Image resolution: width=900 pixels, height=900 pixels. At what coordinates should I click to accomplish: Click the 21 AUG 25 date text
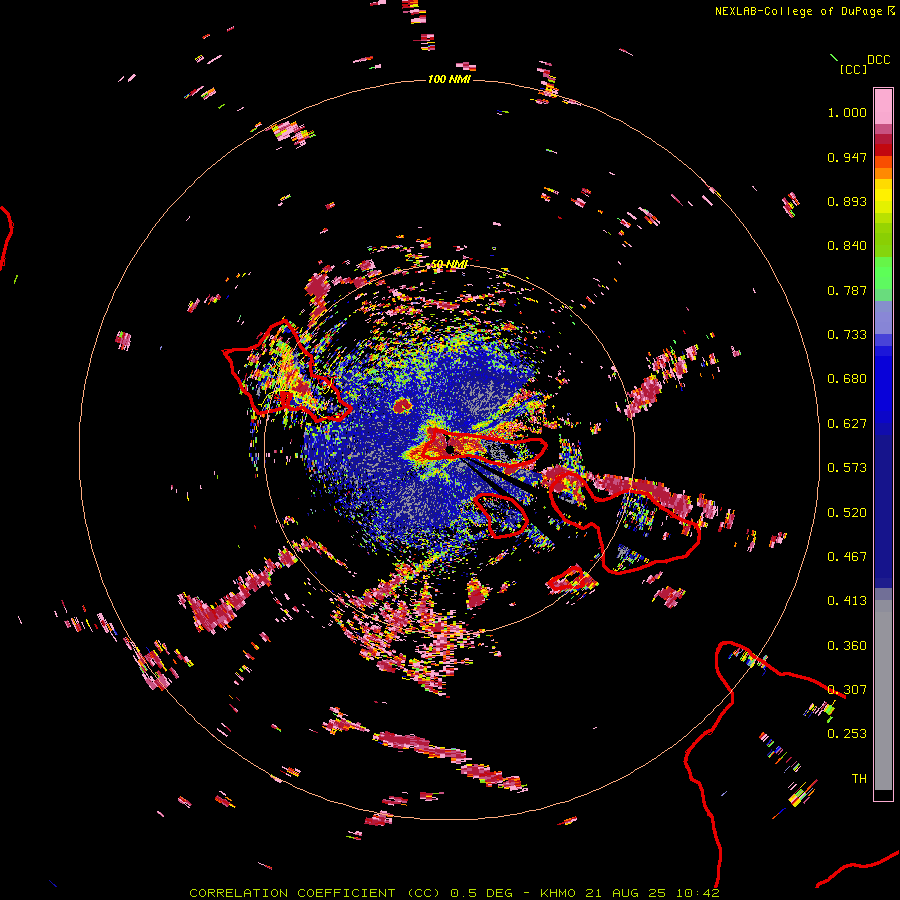[x=625, y=893]
